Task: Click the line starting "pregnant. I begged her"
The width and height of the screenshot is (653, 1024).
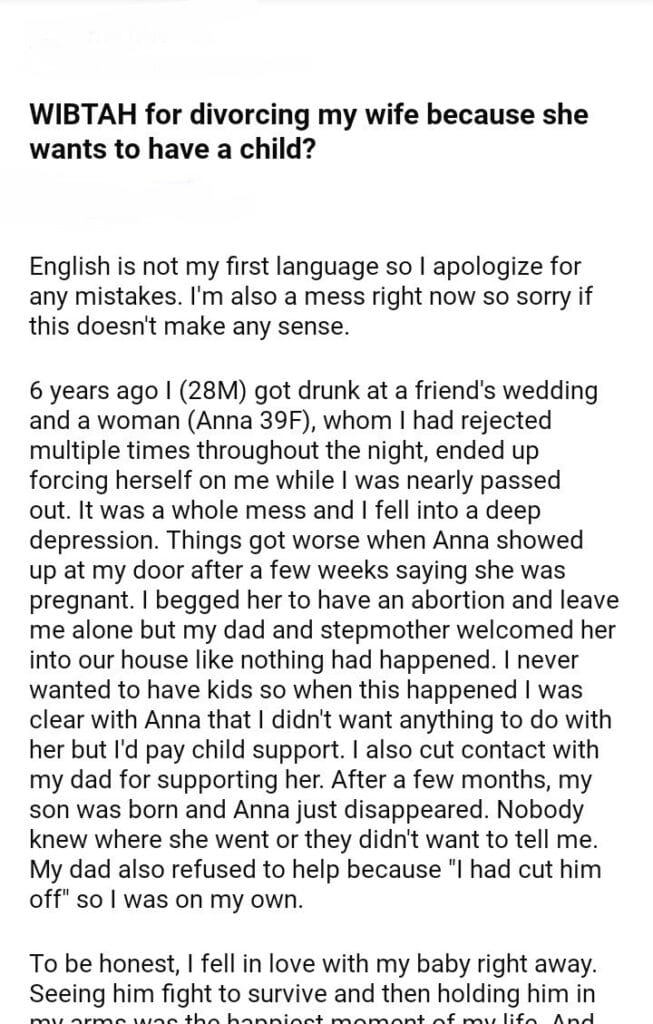Action: point(324,600)
